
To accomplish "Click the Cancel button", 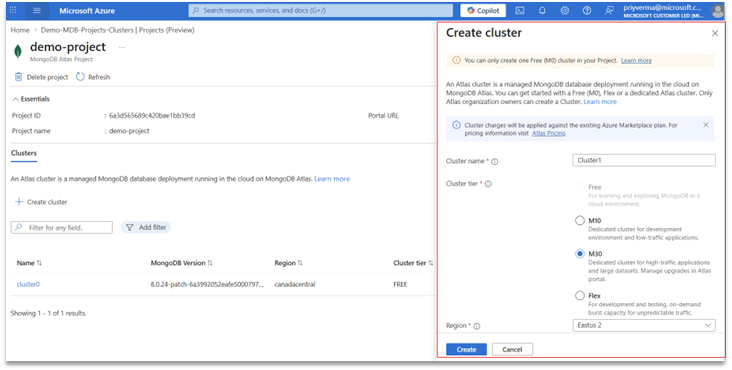I will coord(512,349).
